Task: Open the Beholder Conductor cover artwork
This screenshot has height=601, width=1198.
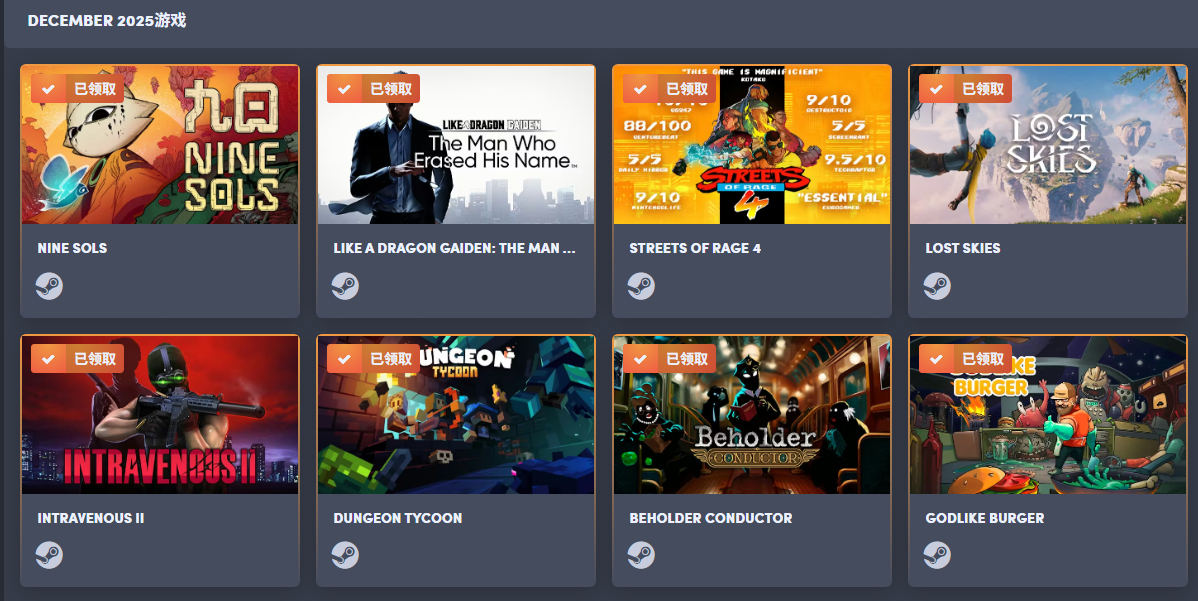Action: tap(752, 415)
